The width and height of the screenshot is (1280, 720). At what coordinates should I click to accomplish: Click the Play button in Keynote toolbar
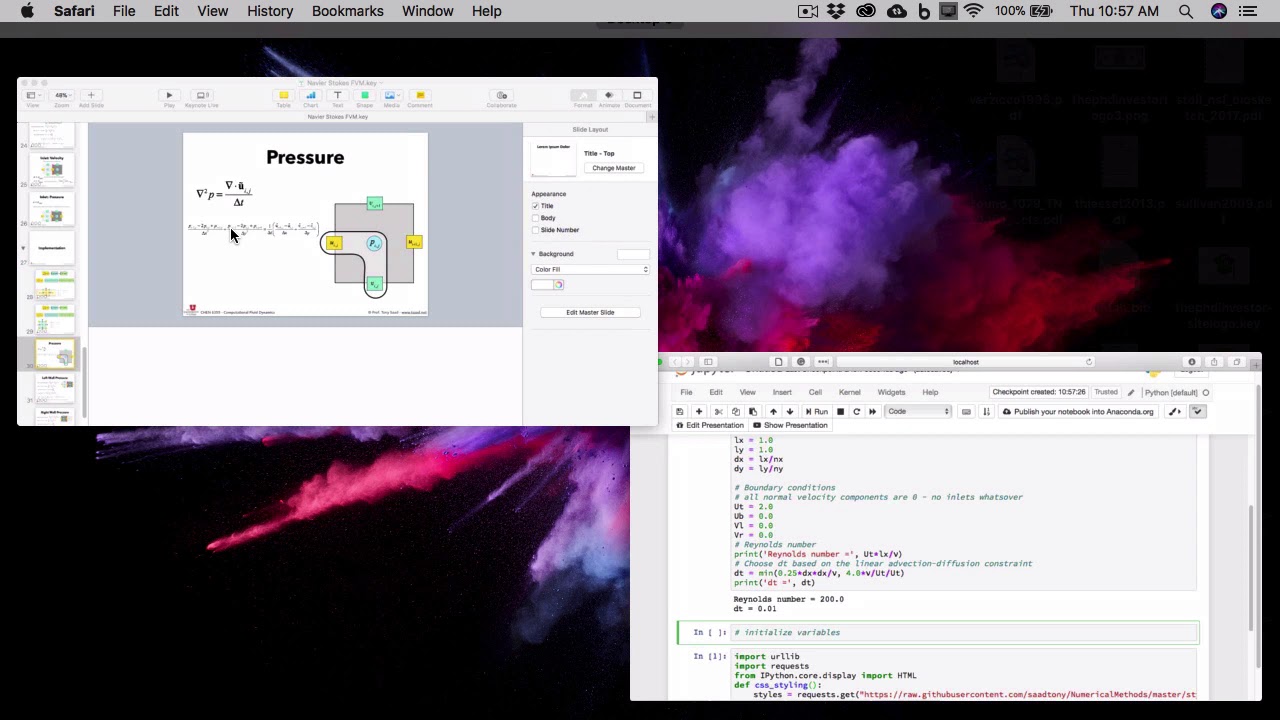pyautogui.click(x=169, y=96)
